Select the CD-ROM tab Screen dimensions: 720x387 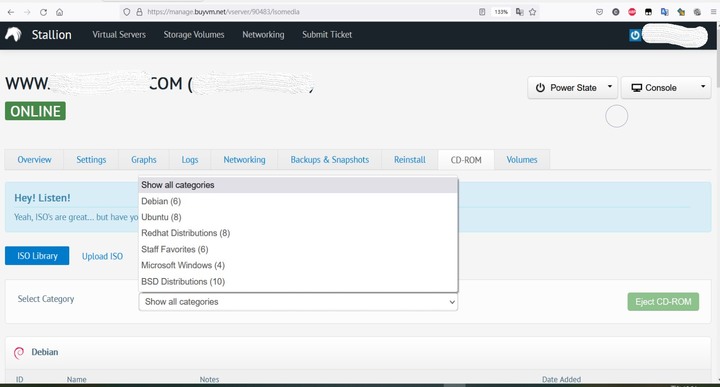(x=466, y=160)
